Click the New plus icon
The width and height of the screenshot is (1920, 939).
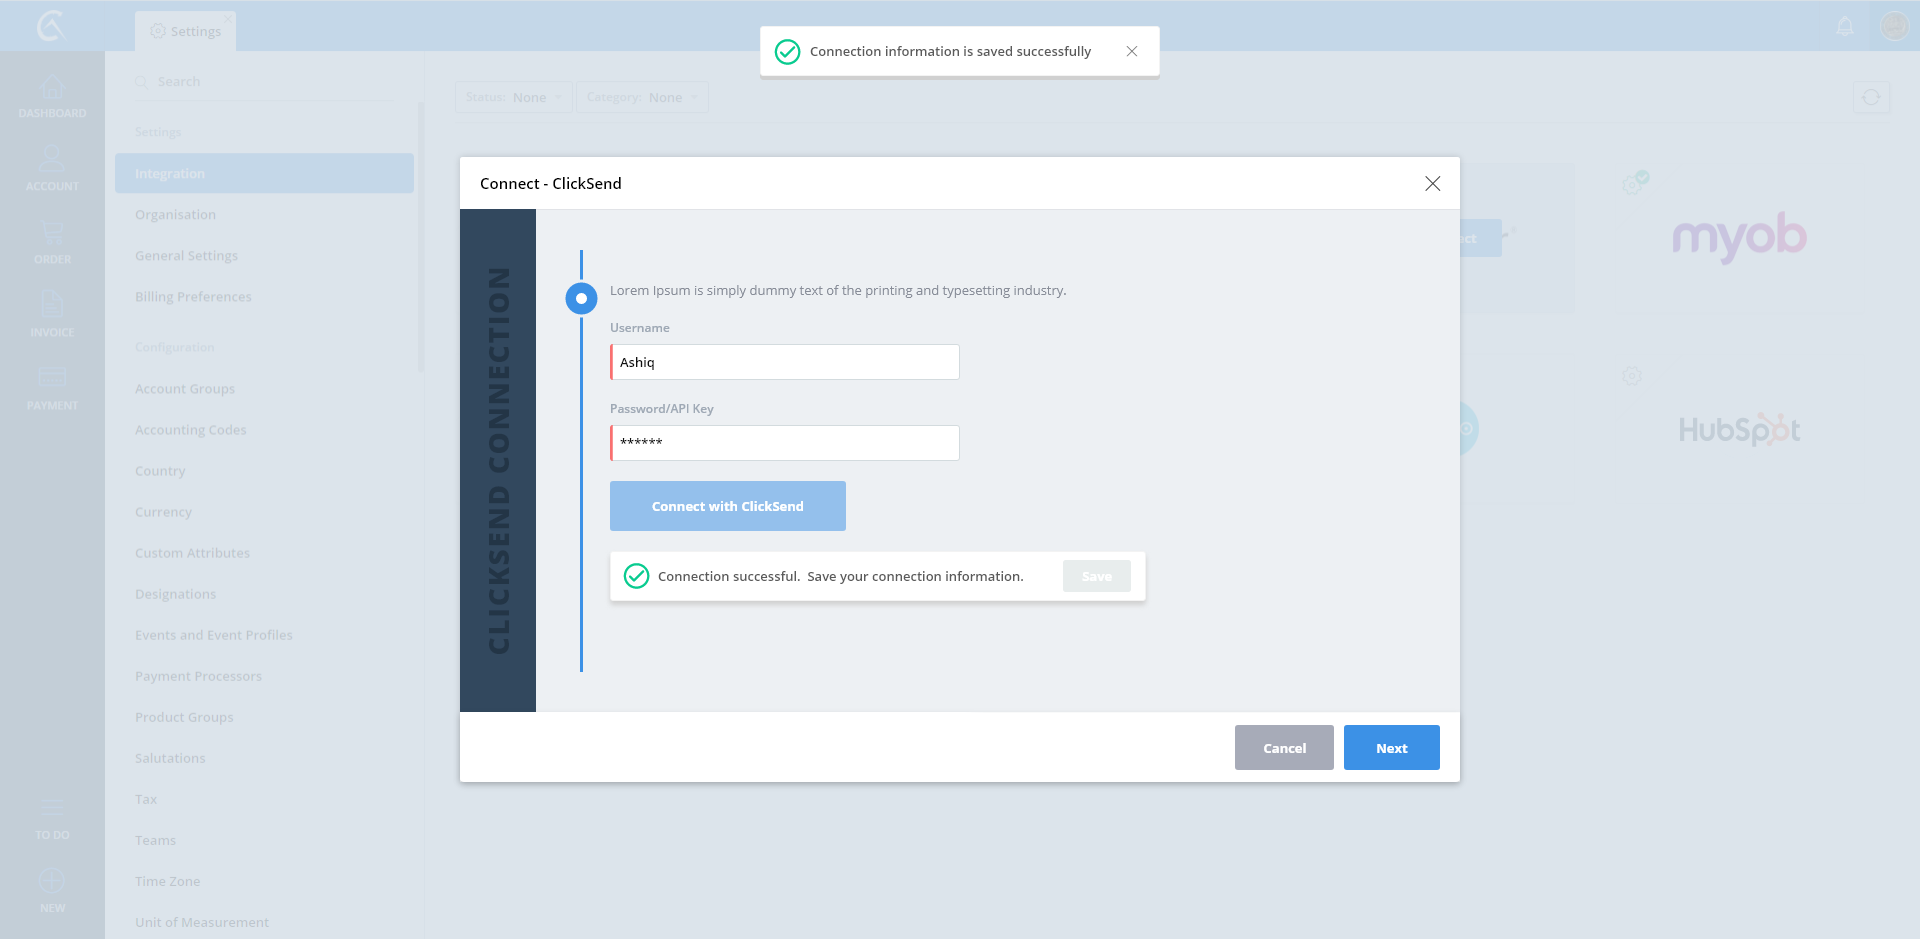pos(52,881)
